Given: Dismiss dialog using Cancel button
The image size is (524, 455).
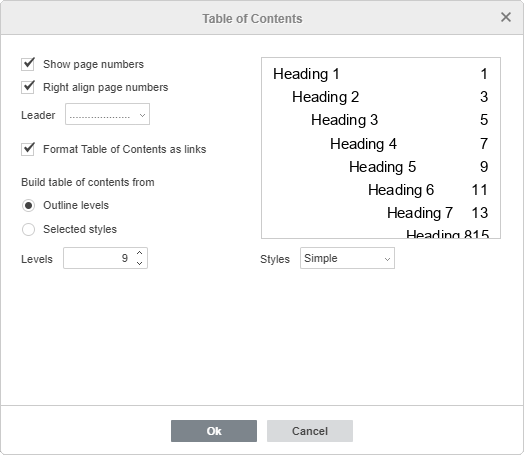Looking at the screenshot, I should point(310,431).
